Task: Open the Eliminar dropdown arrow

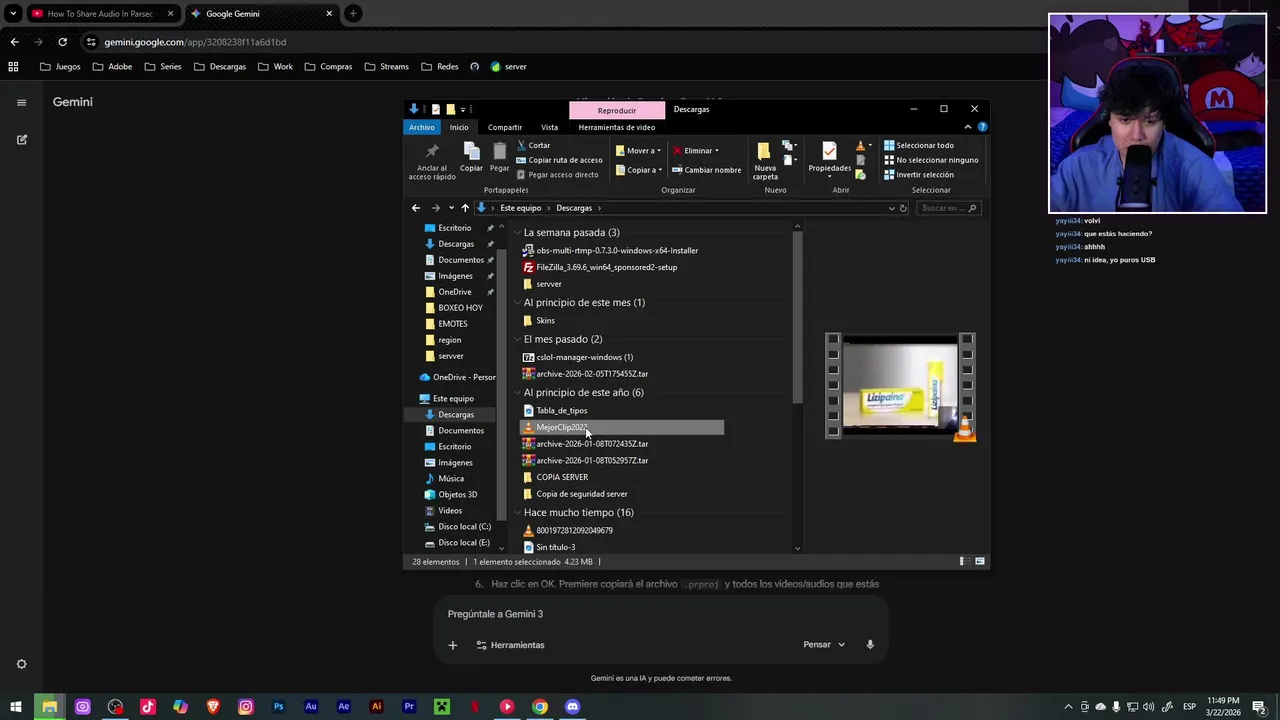Action: pos(716,151)
